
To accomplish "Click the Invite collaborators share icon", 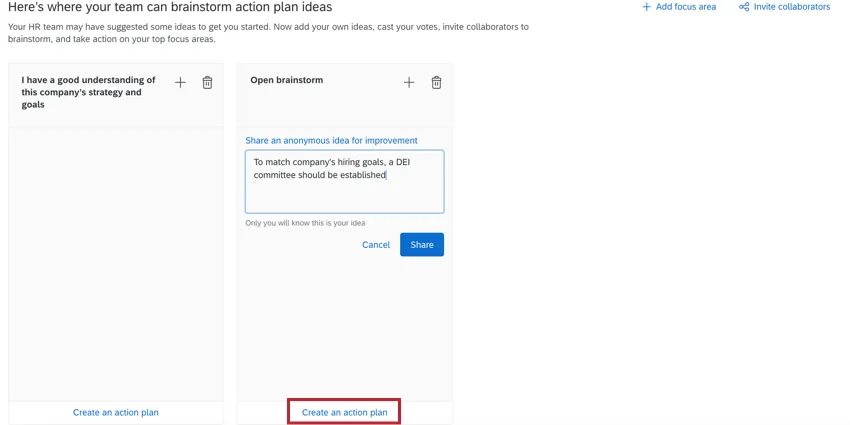I will (743, 7).
